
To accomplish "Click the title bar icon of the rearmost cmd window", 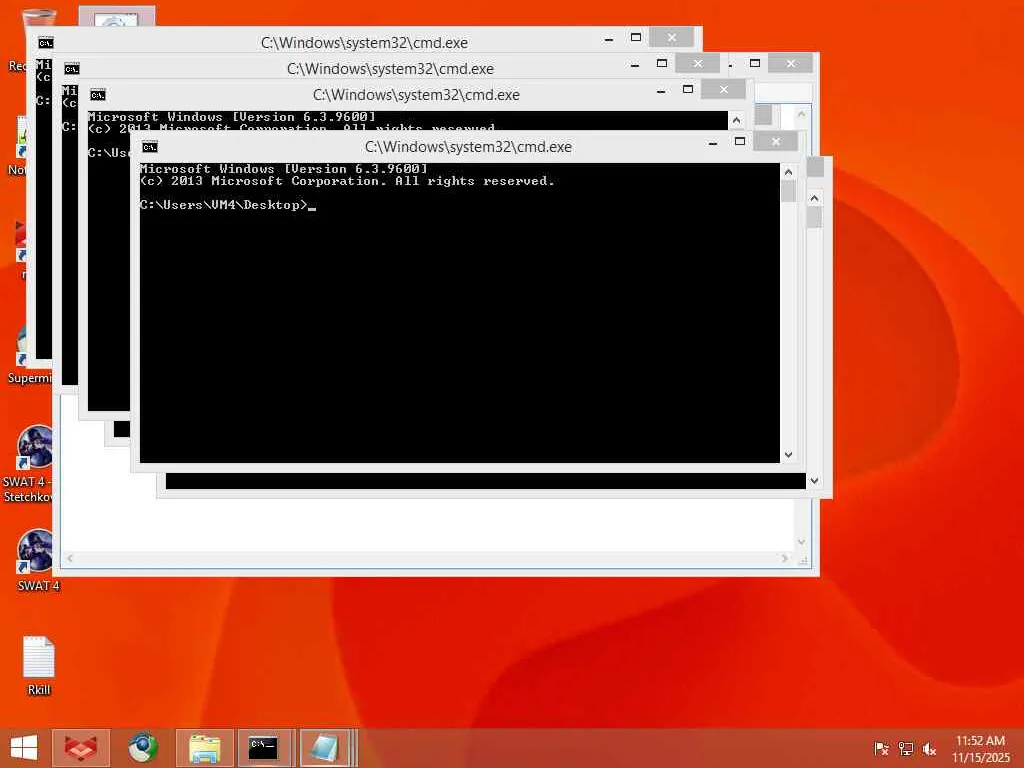I will (x=45, y=43).
